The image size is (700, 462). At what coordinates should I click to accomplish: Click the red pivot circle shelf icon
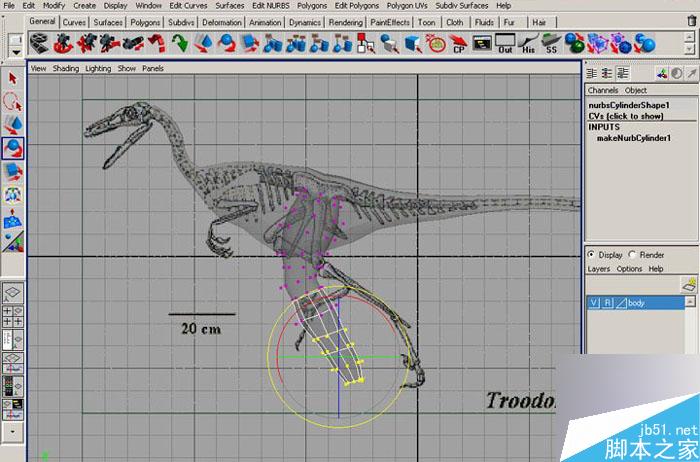pyautogui.click(x=436, y=44)
